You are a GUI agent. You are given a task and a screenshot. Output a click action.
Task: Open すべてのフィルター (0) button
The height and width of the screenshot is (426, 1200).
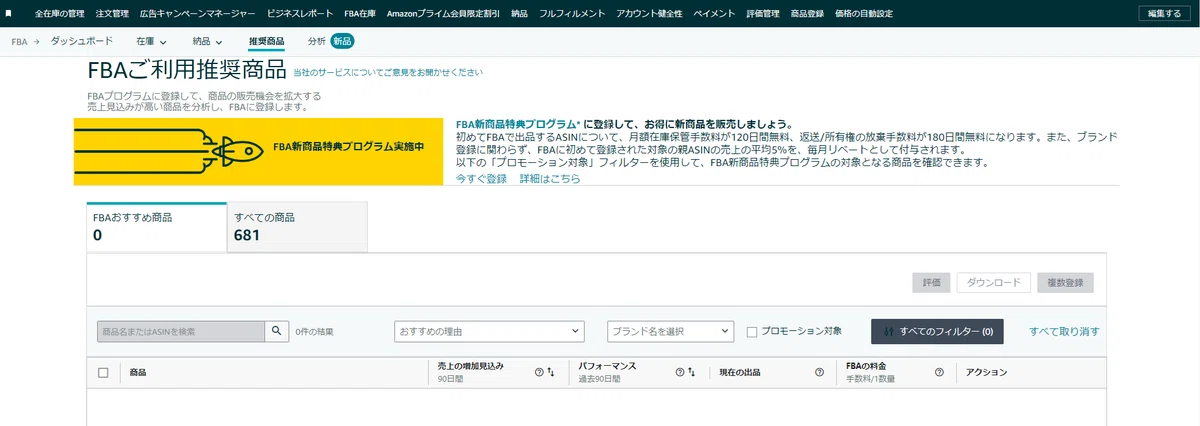(937, 331)
